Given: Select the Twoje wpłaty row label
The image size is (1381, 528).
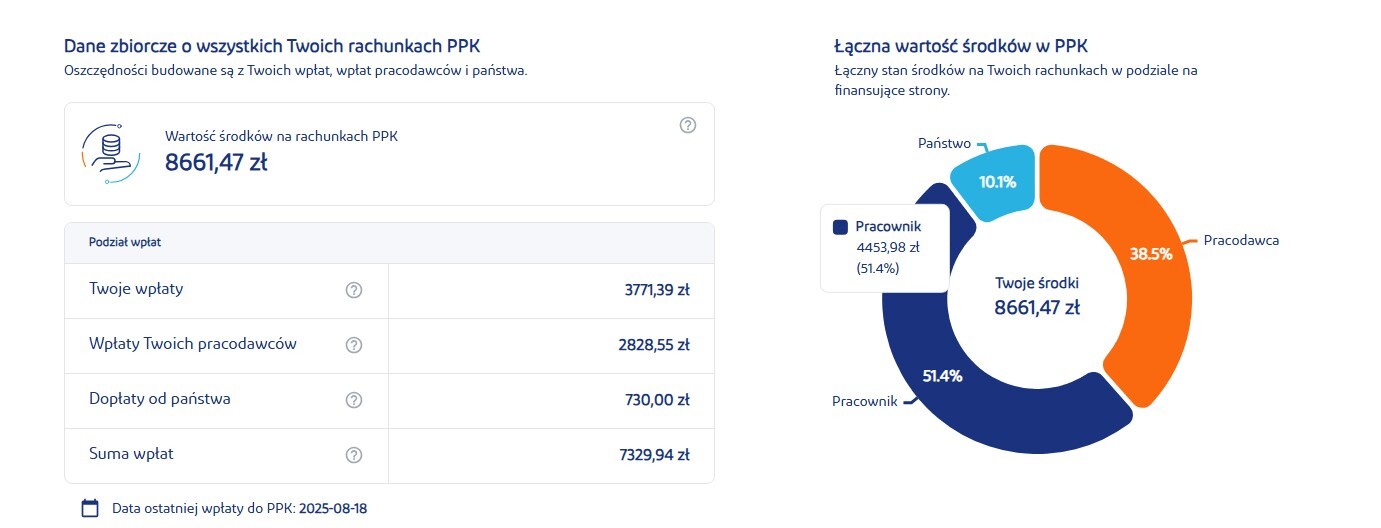Looking at the screenshot, I should [x=136, y=289].
